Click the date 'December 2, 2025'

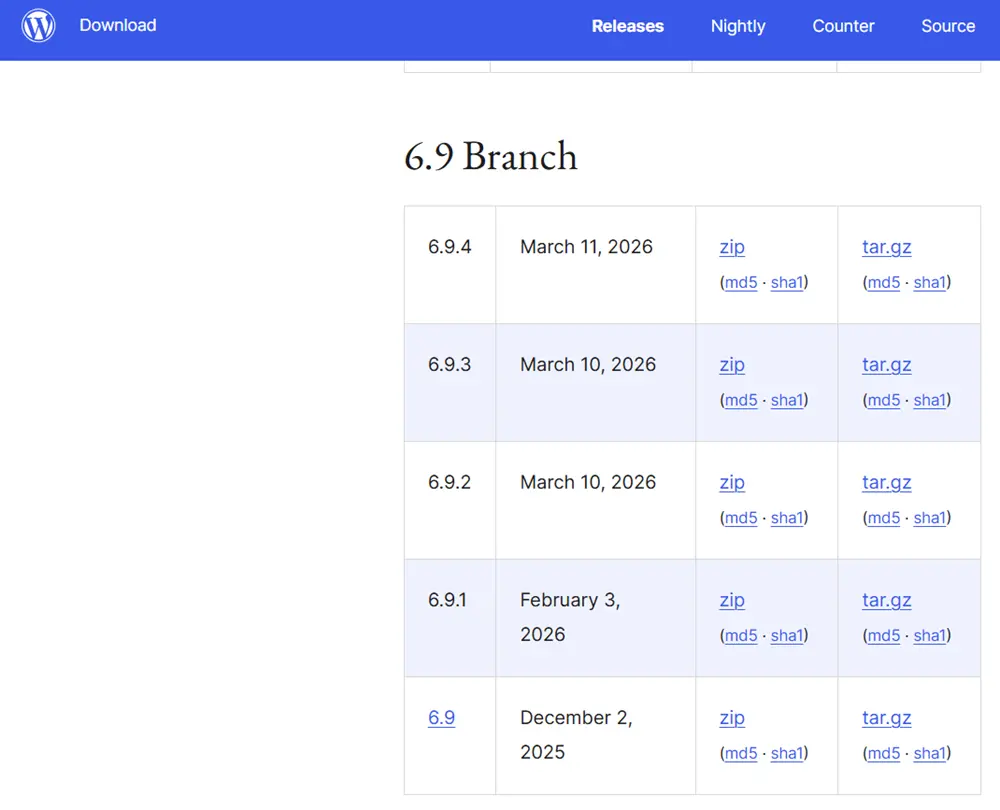pyautogui.click(x=577, y=735)
